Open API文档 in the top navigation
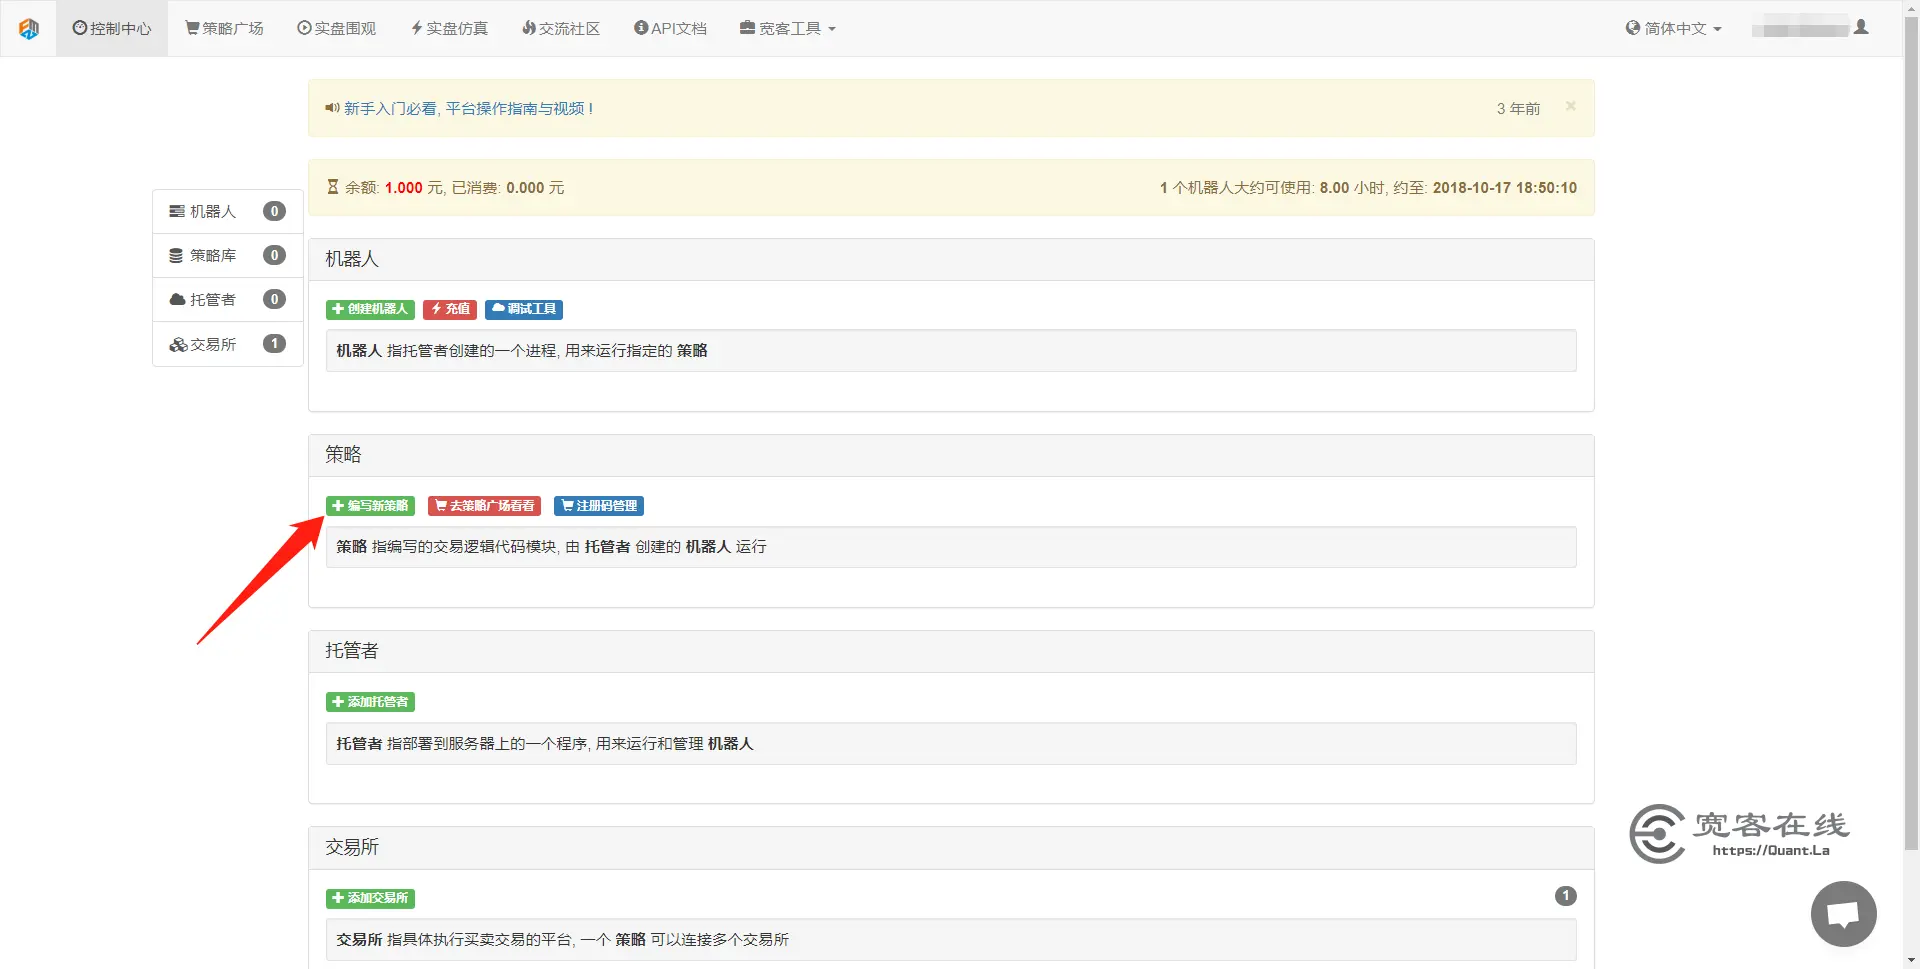The height and width of the screenshot is (969, 1920). point(670,28)
